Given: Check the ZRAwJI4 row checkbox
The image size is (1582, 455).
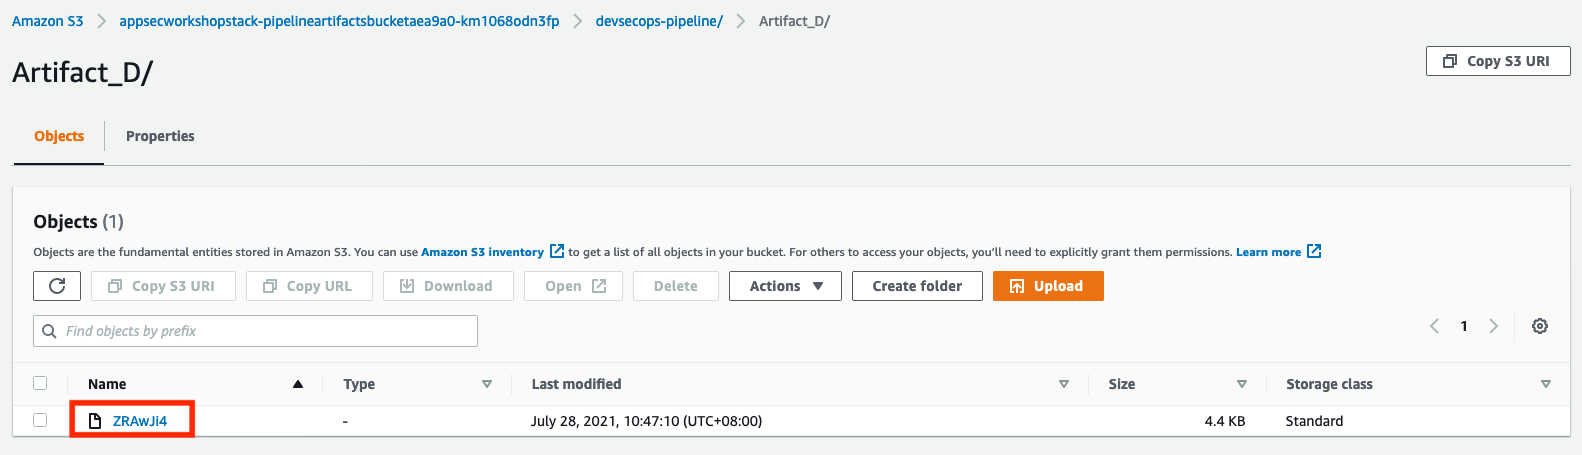Looking at the screenshot, I should tap(40, 420).
